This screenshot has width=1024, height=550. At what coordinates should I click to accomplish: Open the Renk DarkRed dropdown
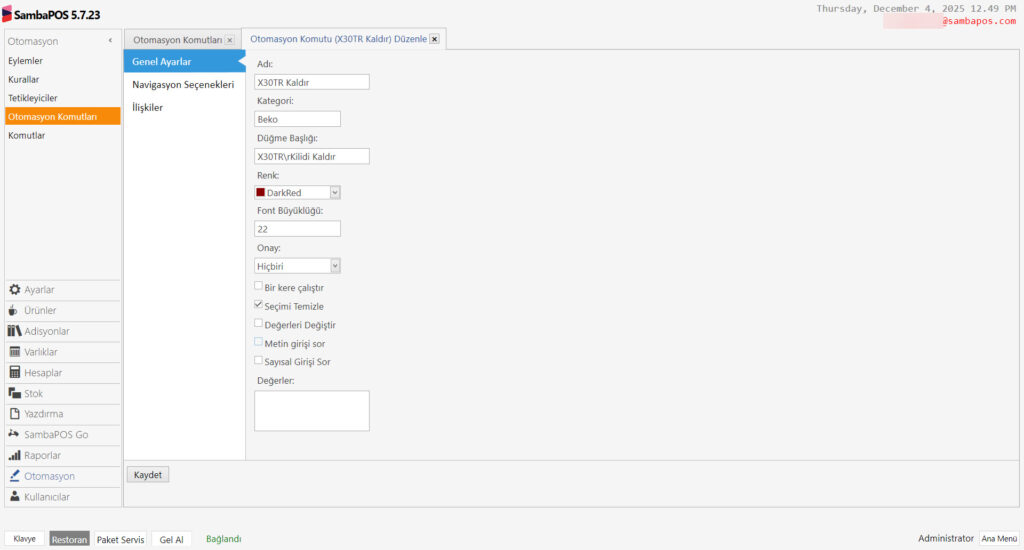point(335,192)
